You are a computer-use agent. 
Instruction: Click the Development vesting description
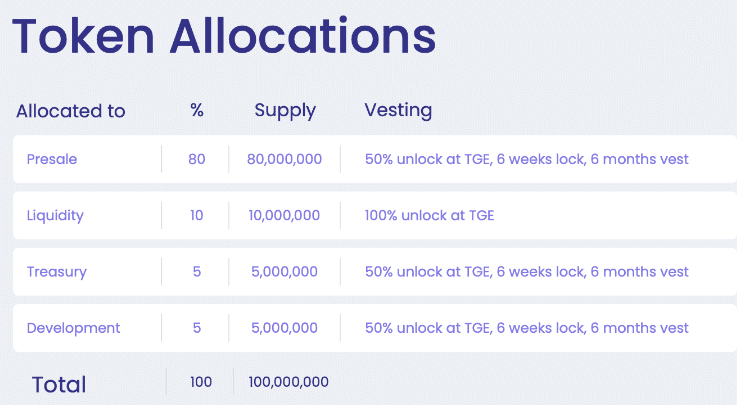tap(527, 328)
